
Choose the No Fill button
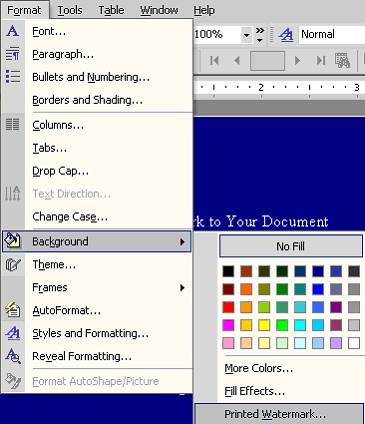[290, 246]
